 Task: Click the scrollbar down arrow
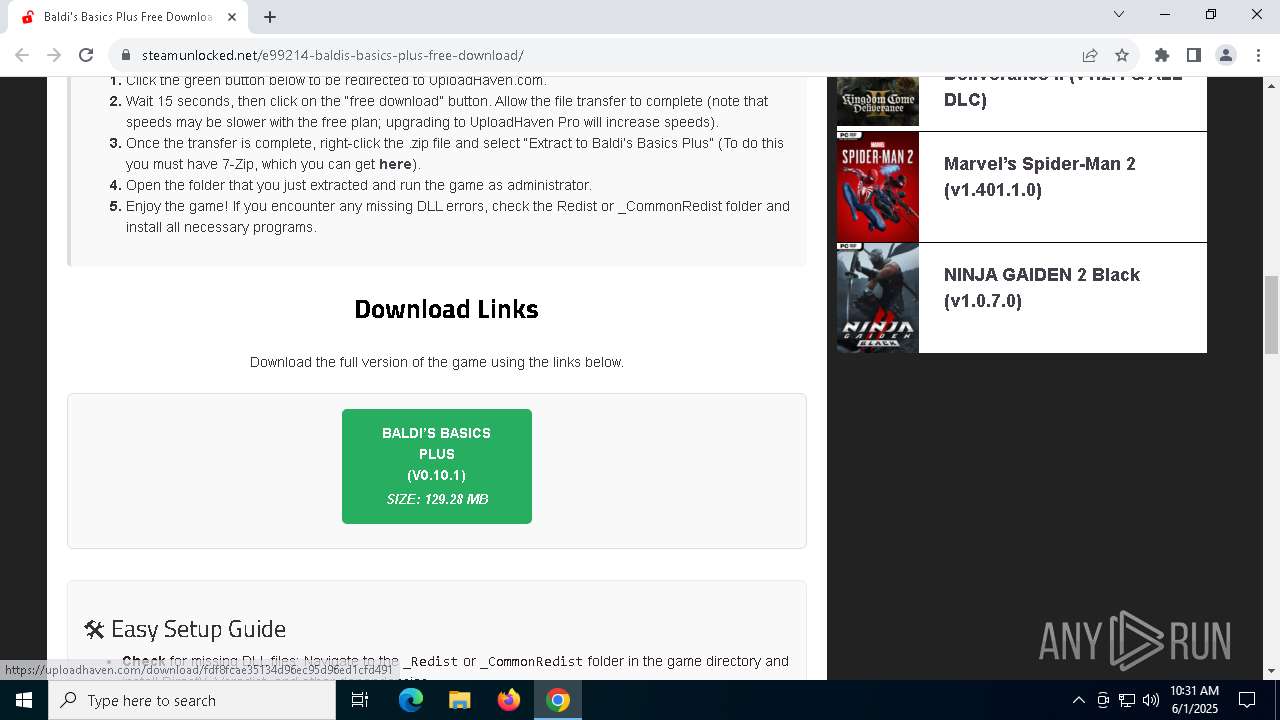point(1271,671)
